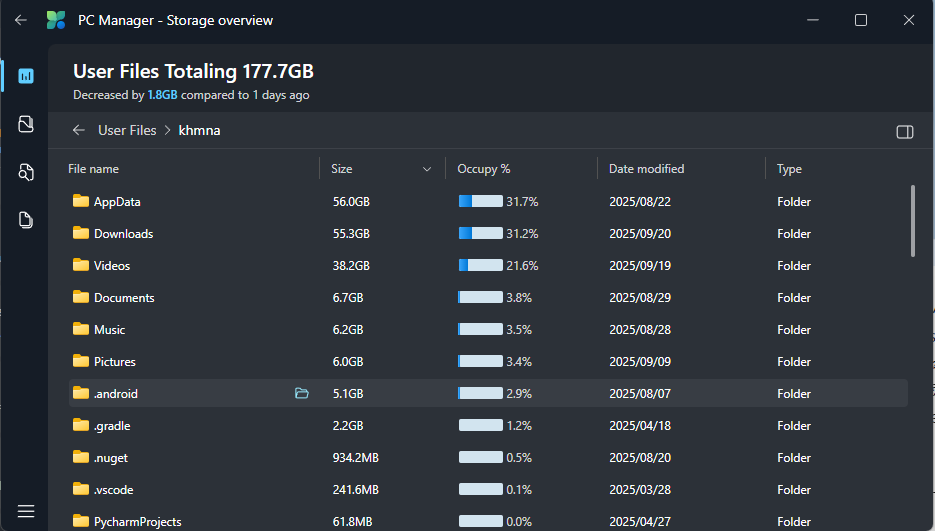Navigate back from khmna folder arrow
Image resolution: width=935 pixels, height=531 pixels.
[x=79, y=130]
